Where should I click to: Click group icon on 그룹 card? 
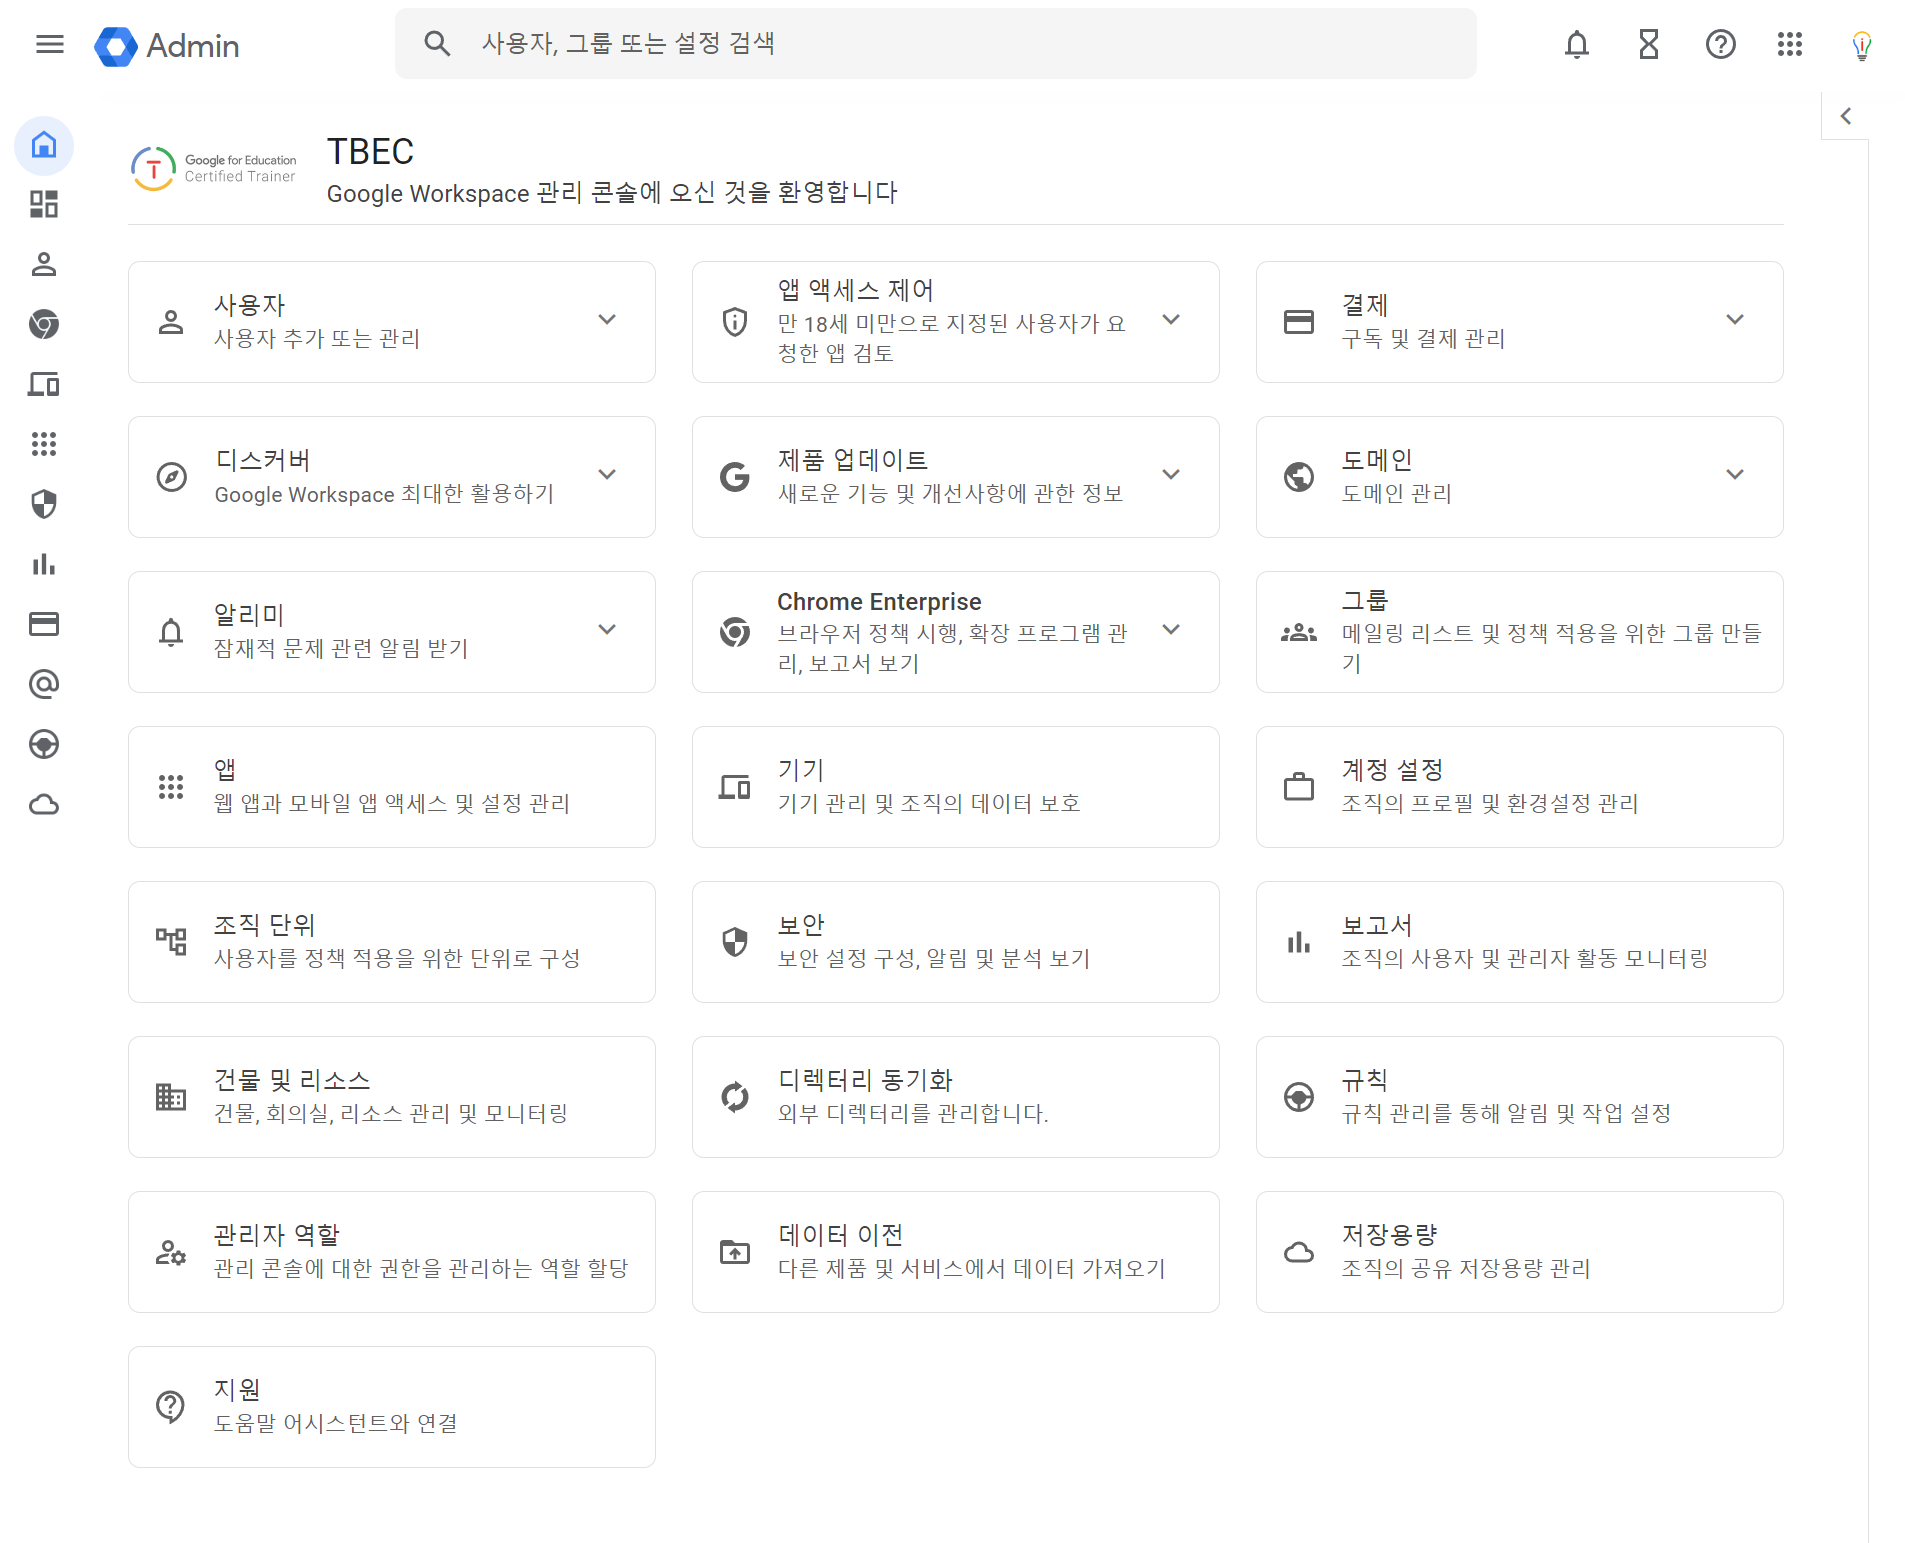click(1299, 633)
